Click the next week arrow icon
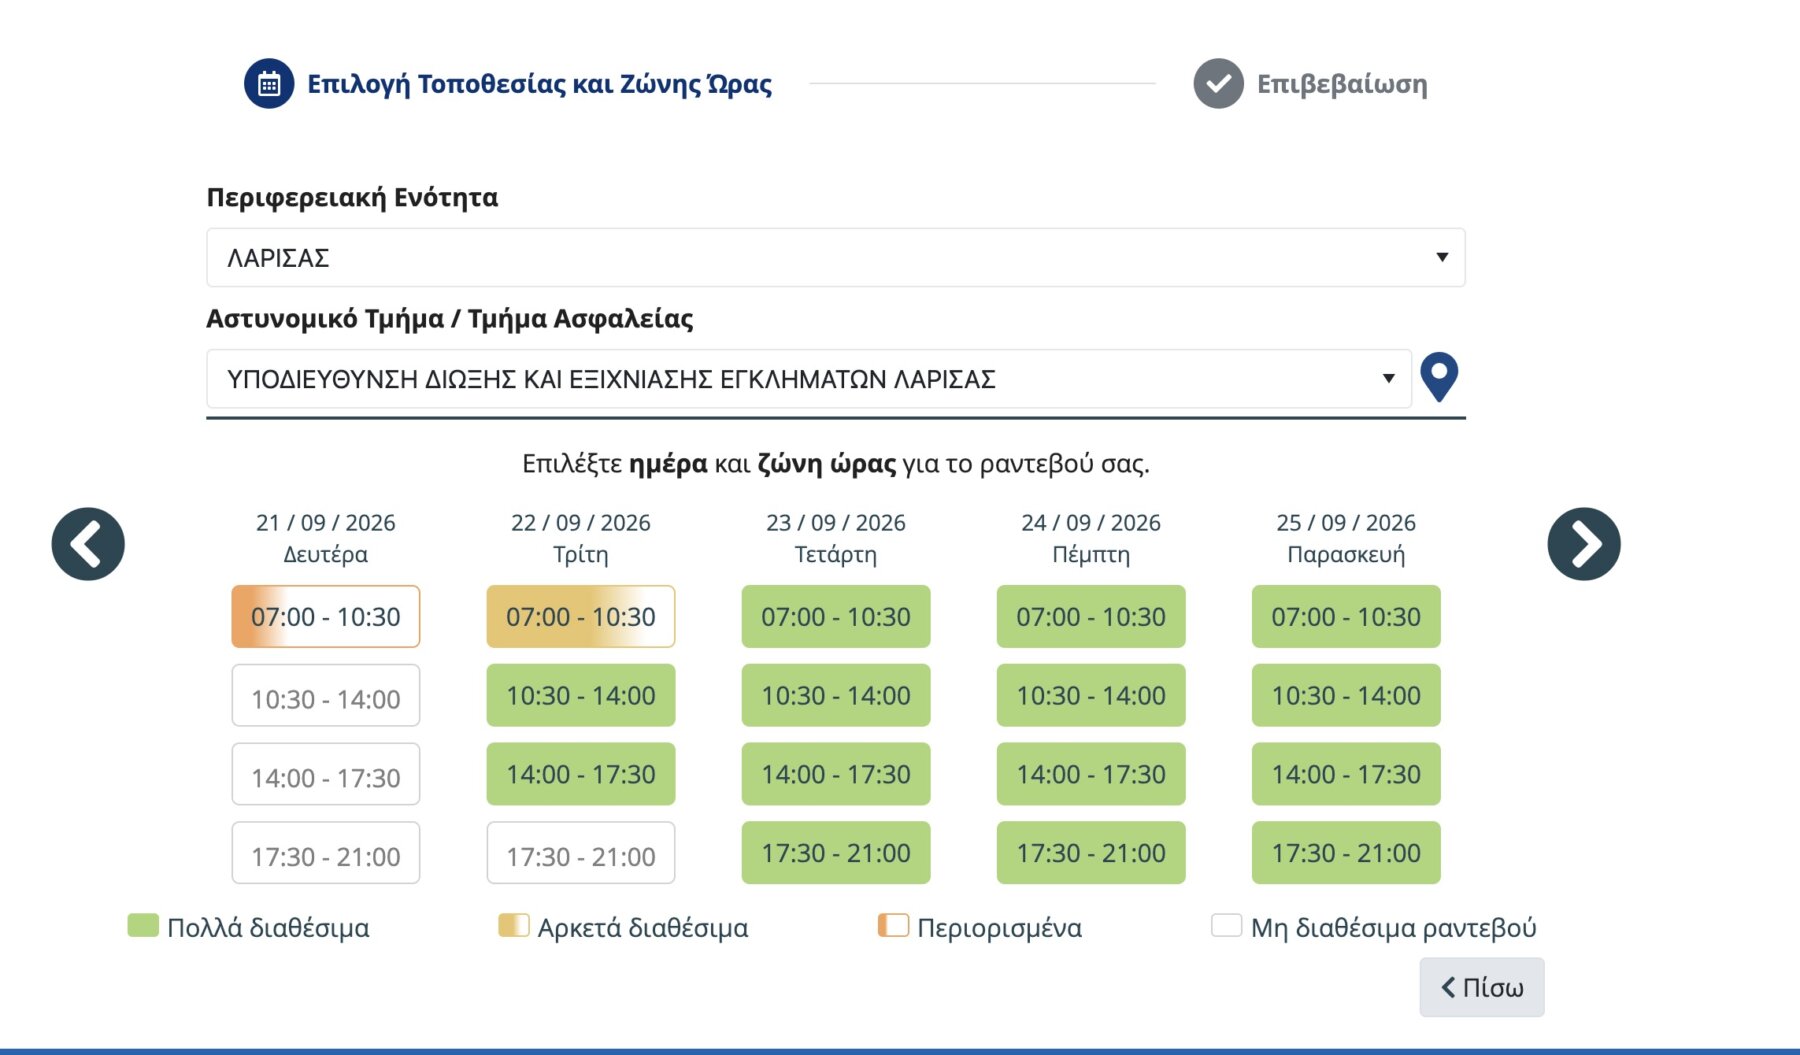Screen dimensions: 1800x1055 pos(1584,544)
